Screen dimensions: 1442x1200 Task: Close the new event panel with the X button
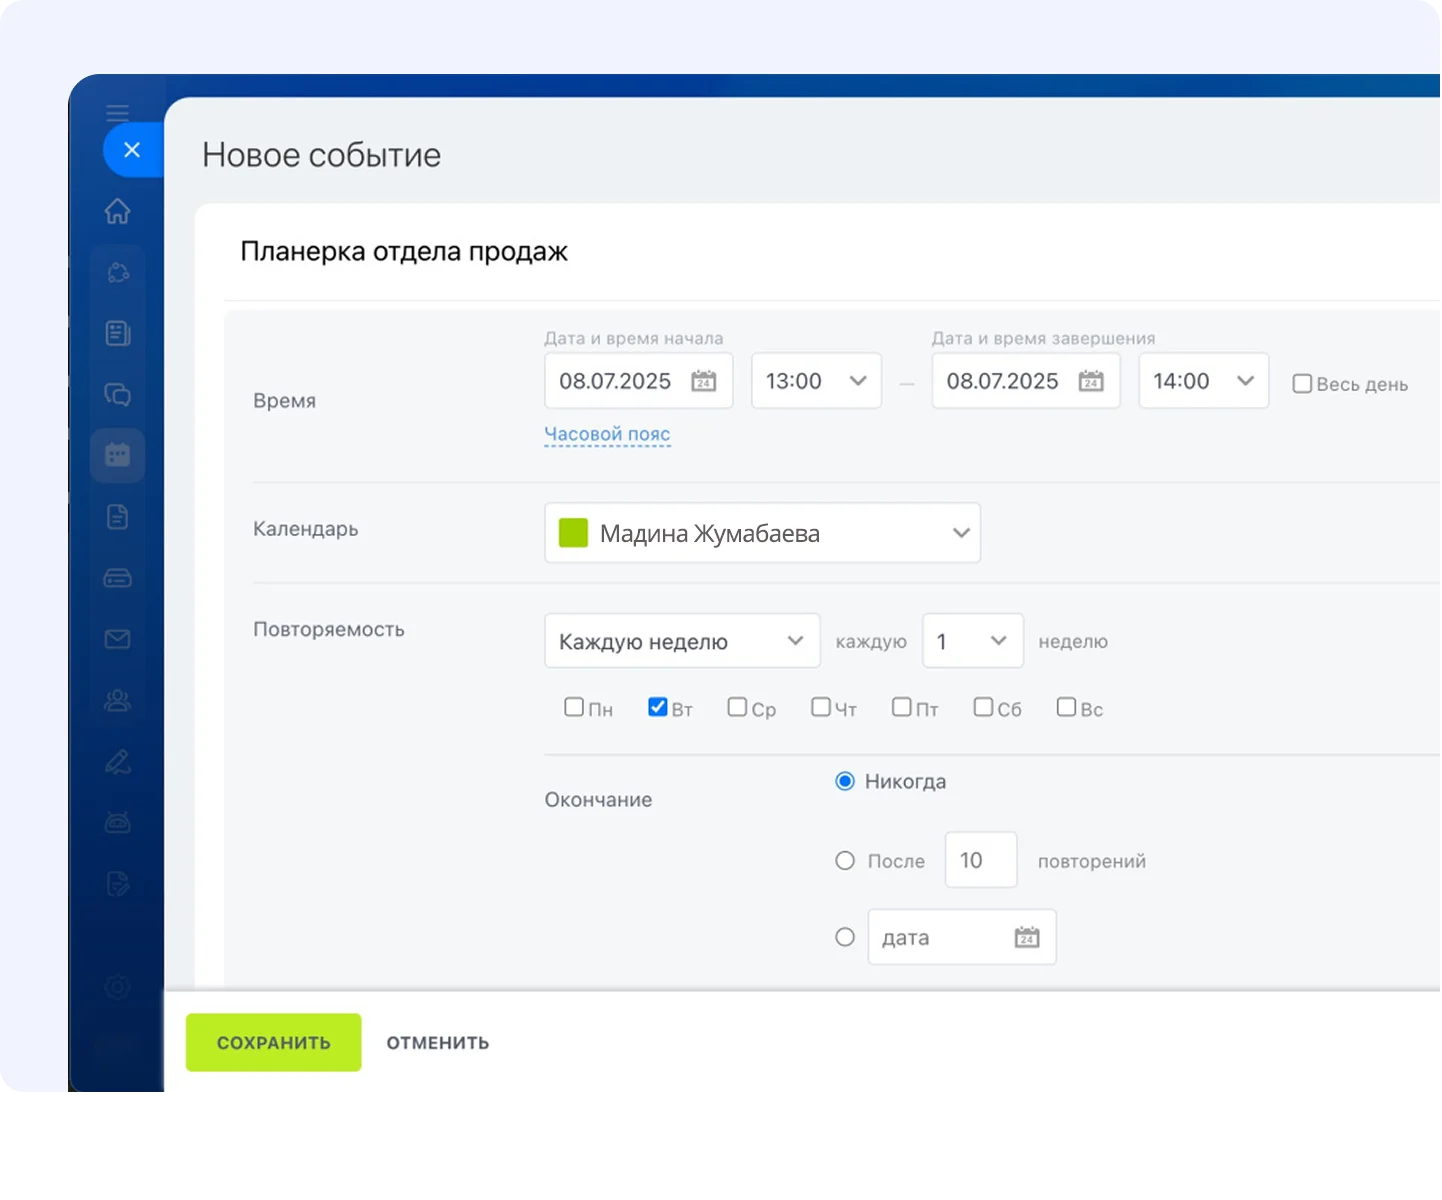tap(132, 150)
